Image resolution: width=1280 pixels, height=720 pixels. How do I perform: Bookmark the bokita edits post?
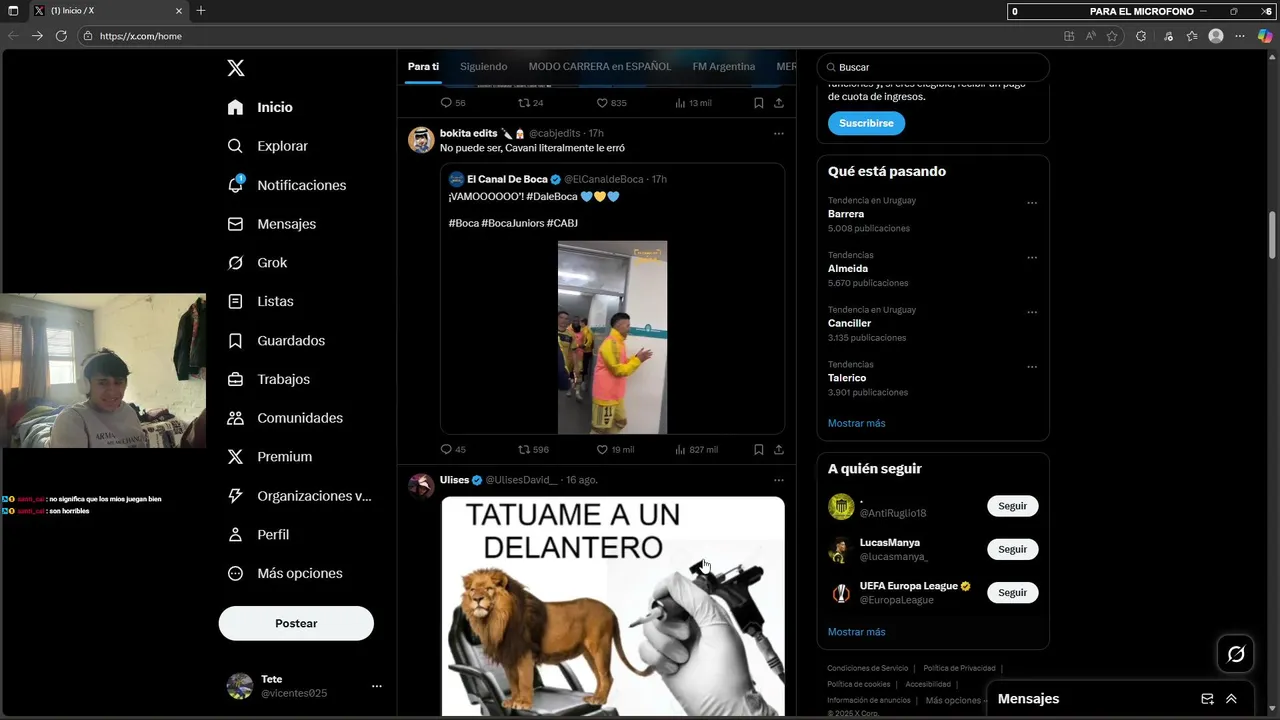coord(759,450)
